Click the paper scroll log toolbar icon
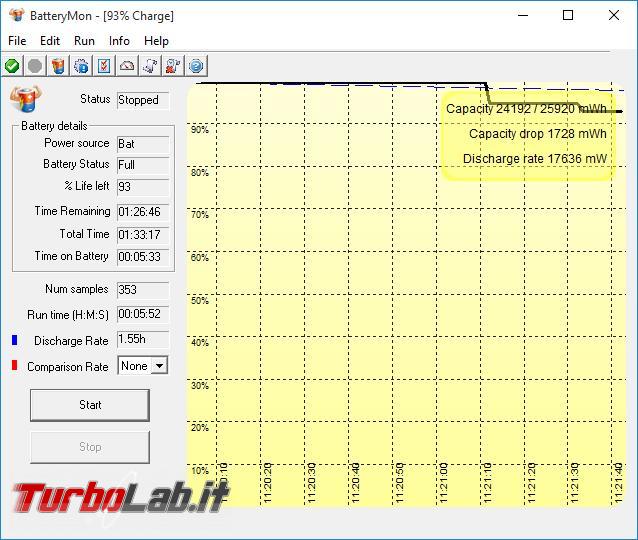638x540 pixels. [150, 66]
